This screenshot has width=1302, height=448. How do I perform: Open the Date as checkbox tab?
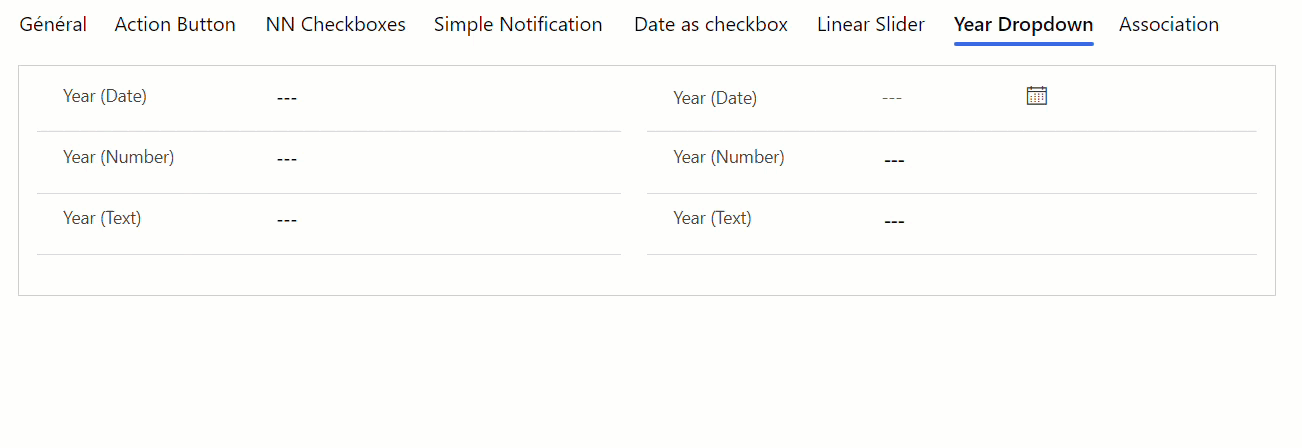tap(711, 24)
